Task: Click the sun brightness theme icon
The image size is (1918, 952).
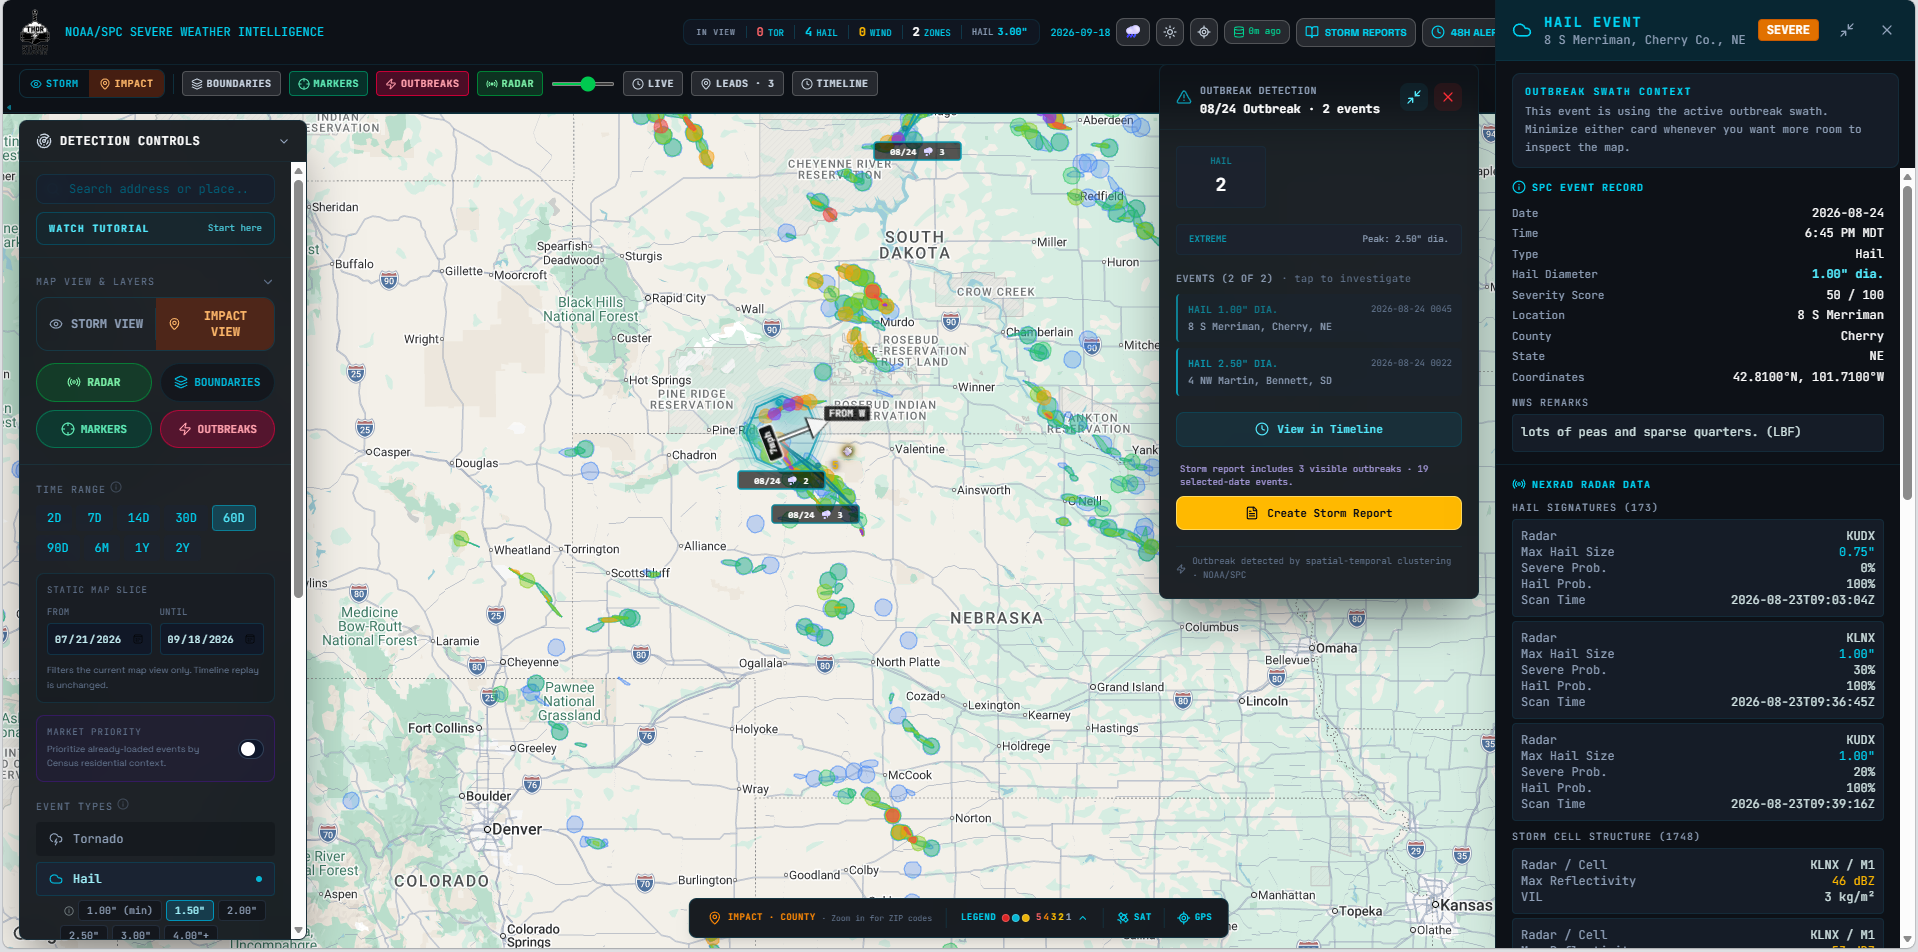Action: tap(1169, 32)
